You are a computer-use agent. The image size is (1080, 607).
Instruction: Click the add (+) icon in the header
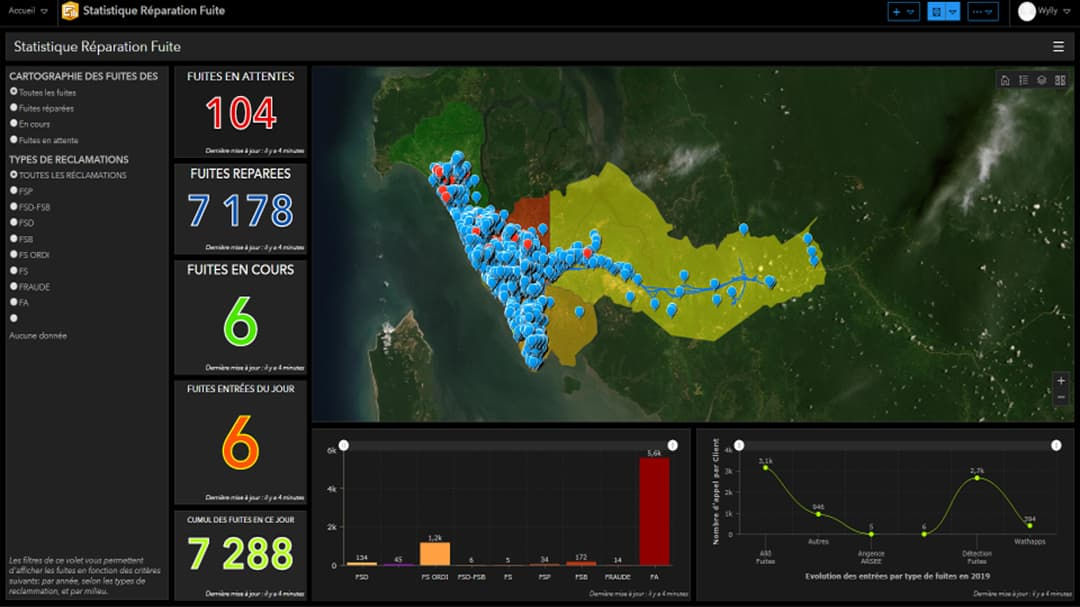[x=896, y=11]
